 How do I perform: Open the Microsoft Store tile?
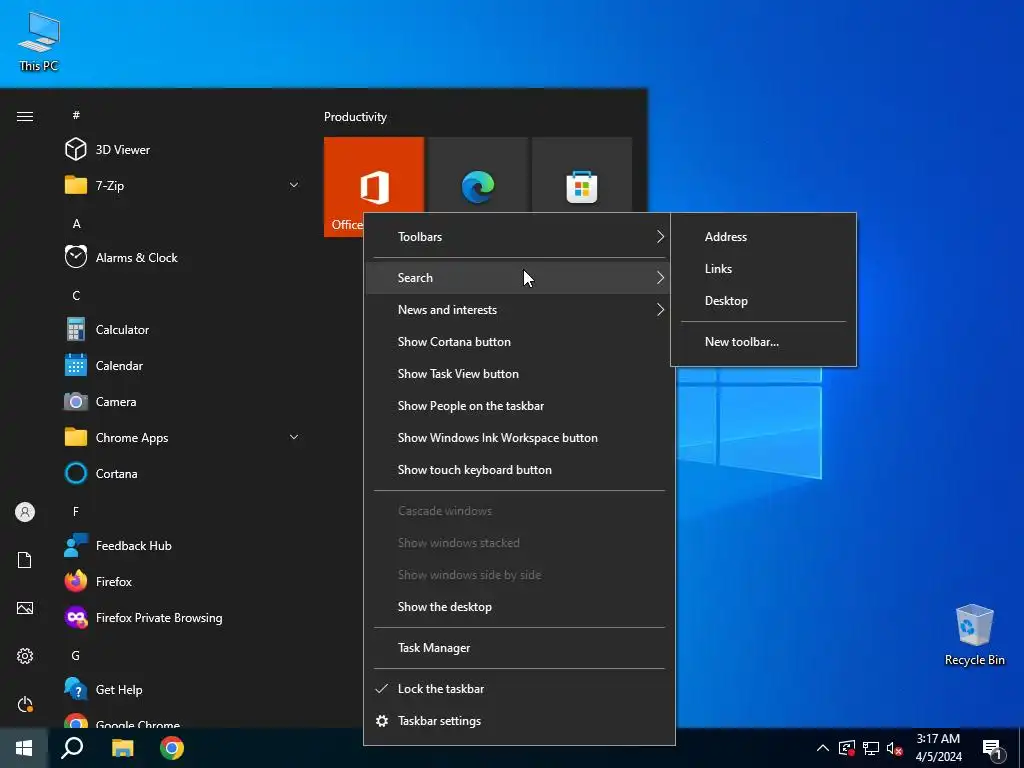click(x=582, y=187)
